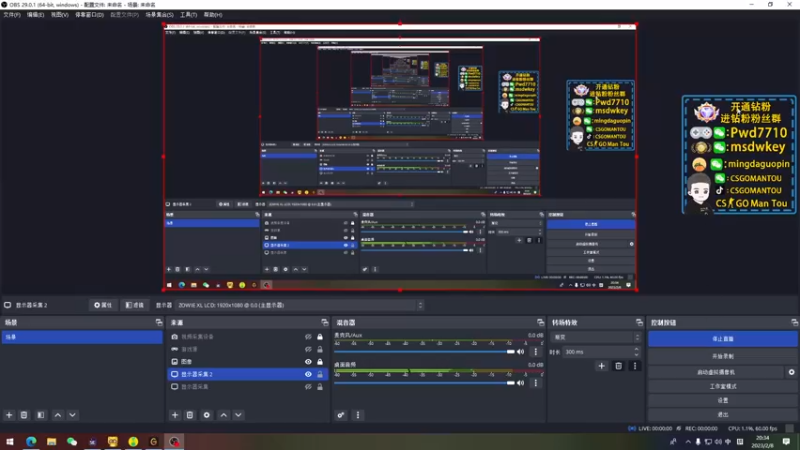Open the View (V) menu

pyautogui.click(x=59, y=15)
